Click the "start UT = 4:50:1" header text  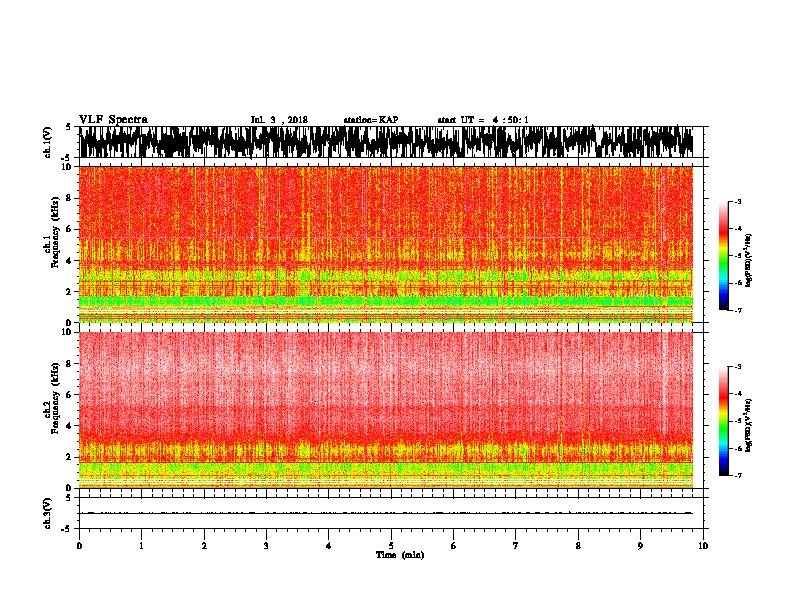point(483,120)
